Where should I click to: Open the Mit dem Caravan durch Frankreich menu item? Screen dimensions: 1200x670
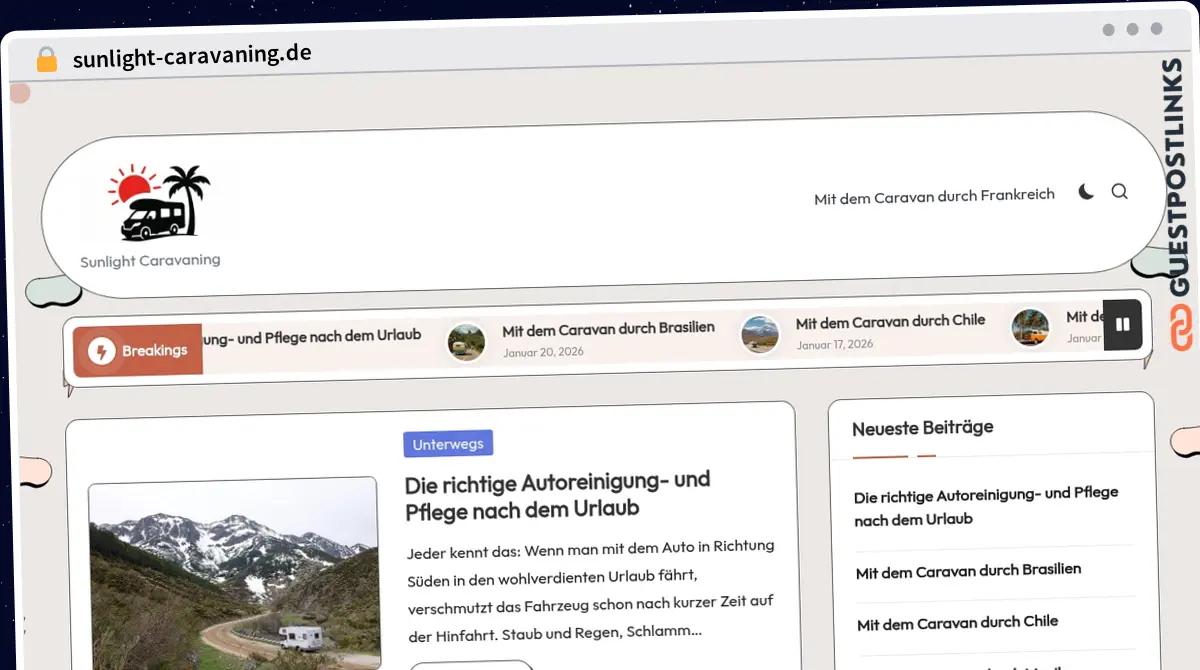pos(934,196)
